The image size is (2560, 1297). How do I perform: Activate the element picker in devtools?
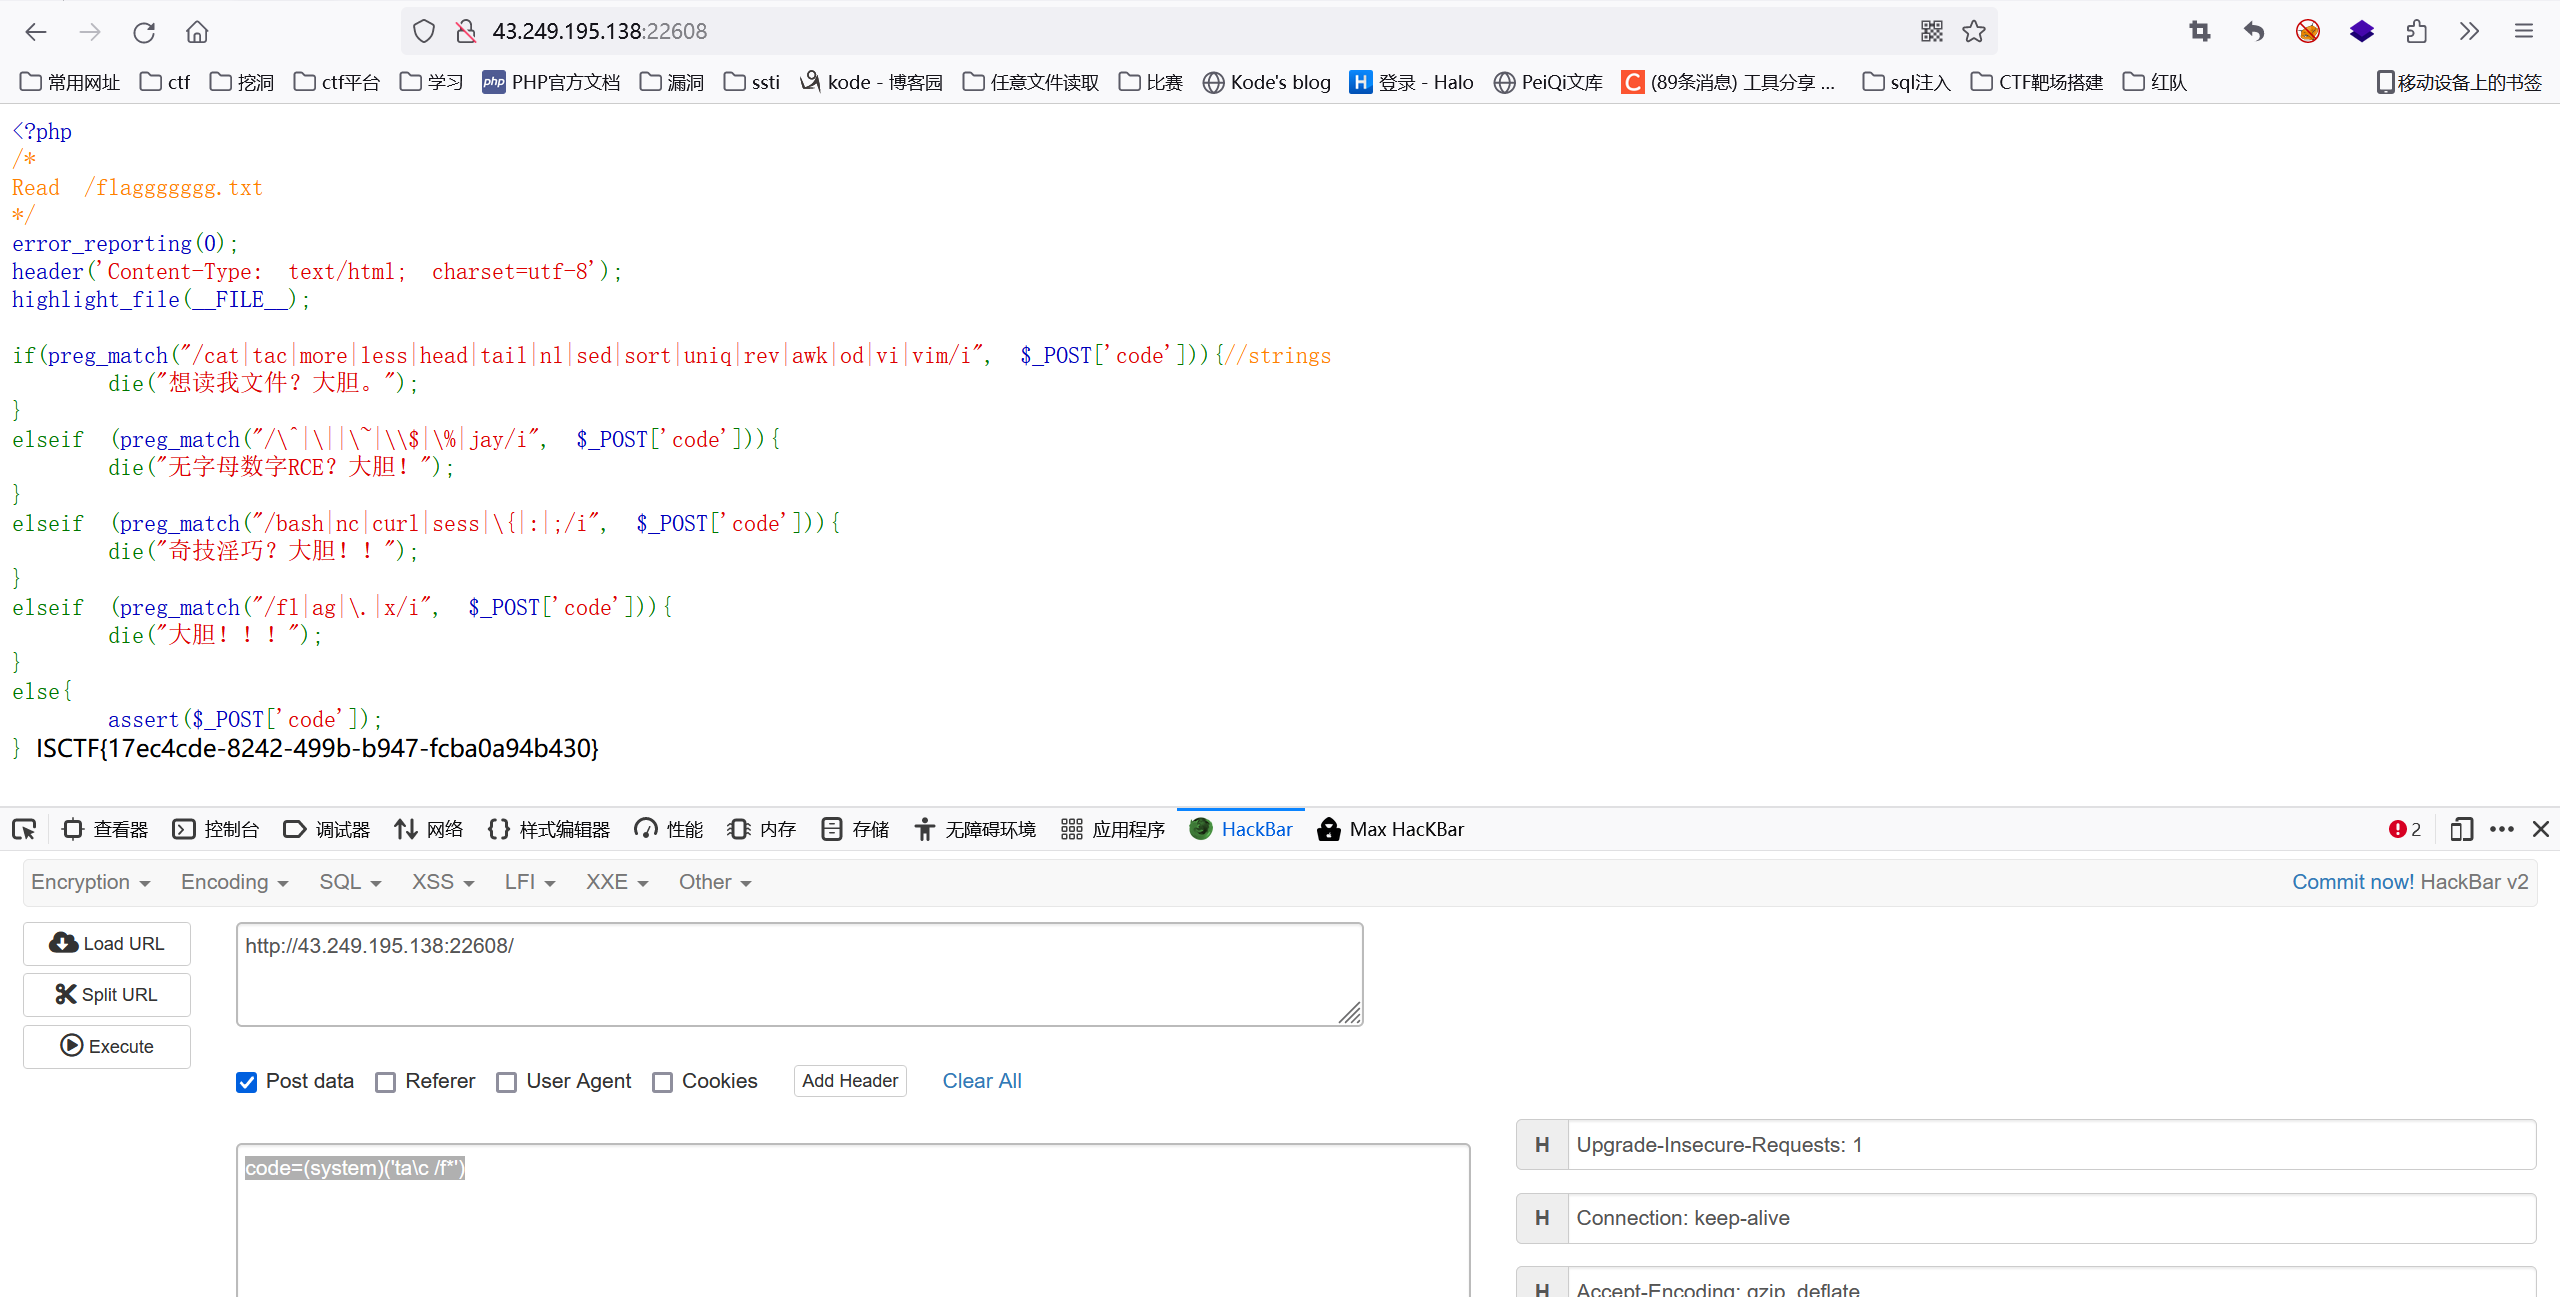[24, 829]
